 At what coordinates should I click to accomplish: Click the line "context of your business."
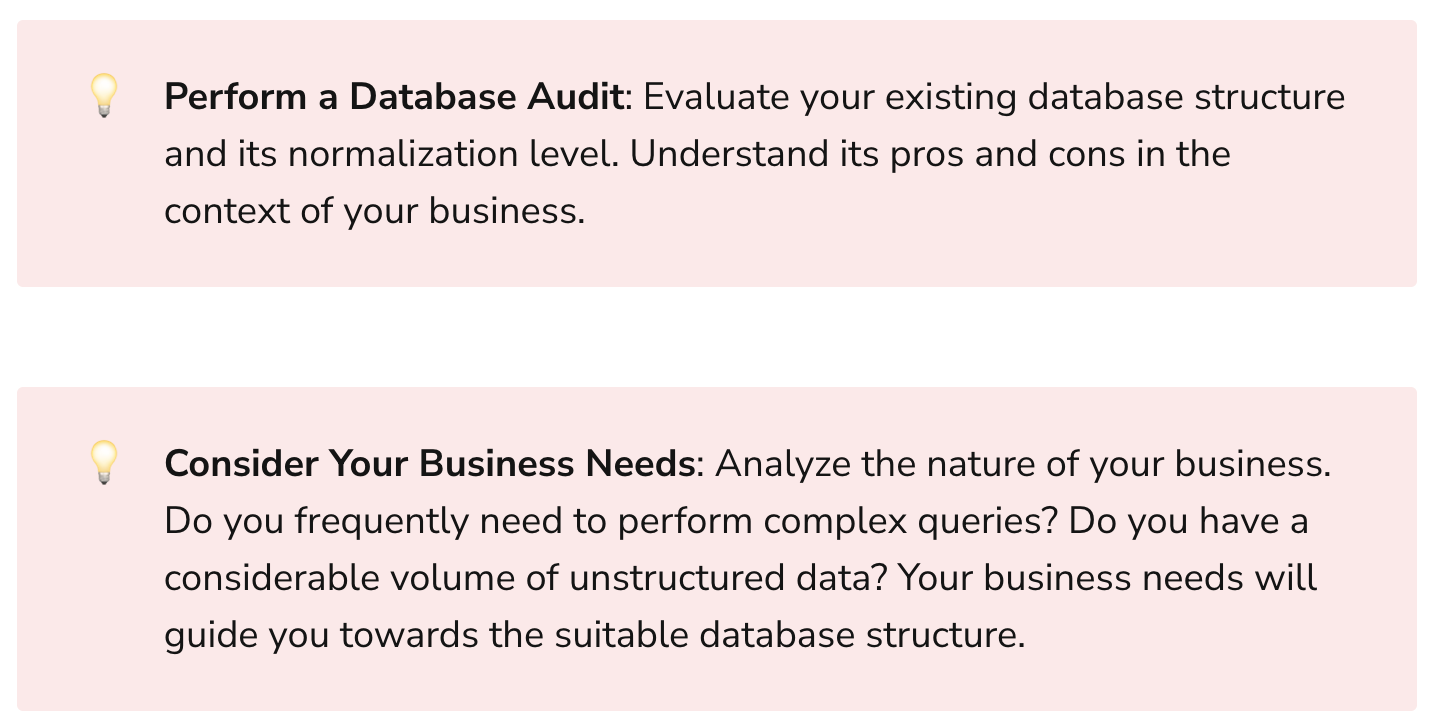coord(374,212)
